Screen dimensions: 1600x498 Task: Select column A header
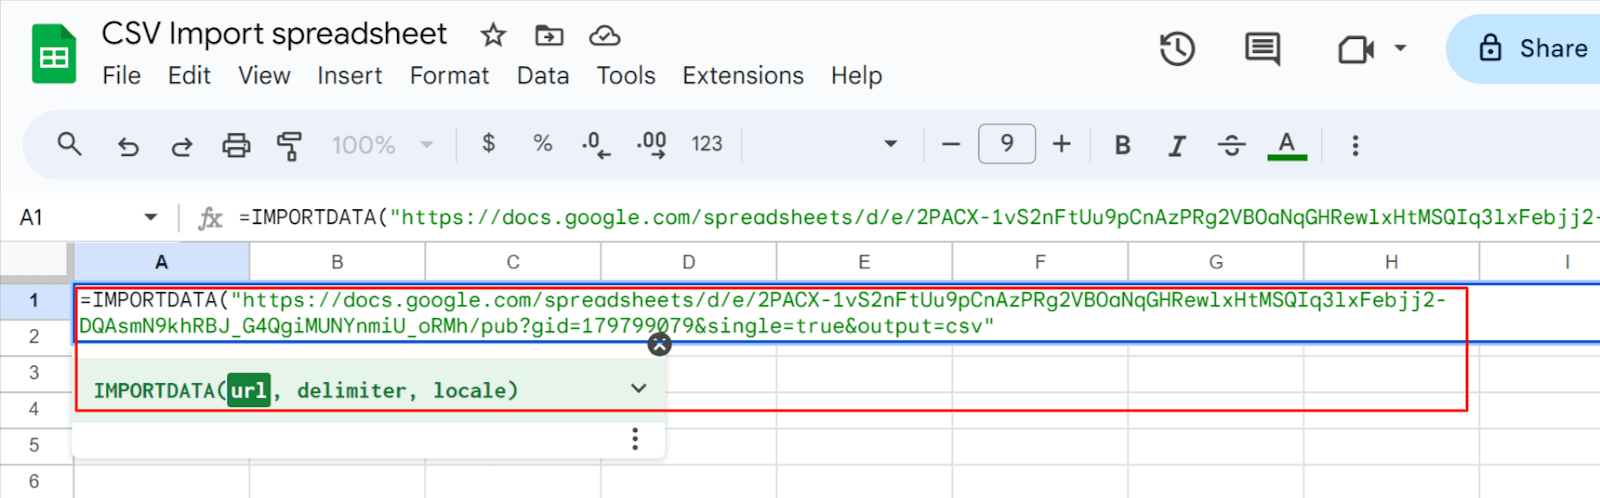pos(161,263)
